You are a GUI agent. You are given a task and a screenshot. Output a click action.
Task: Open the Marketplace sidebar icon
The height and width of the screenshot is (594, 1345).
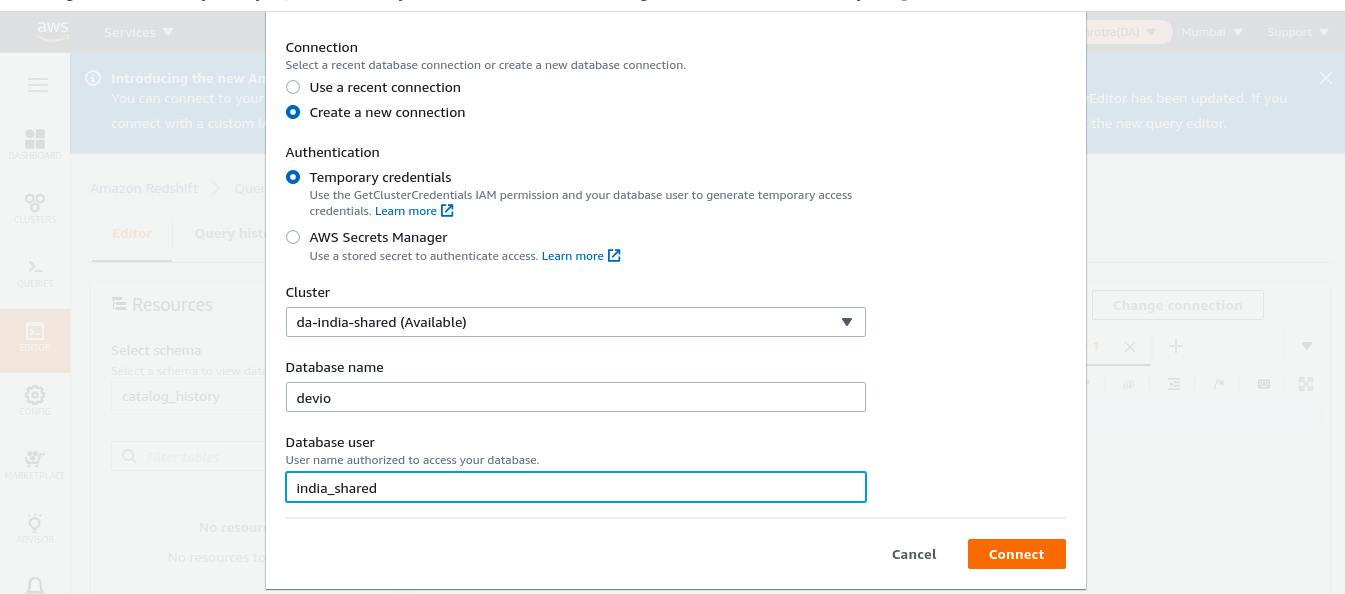point(35,463)
